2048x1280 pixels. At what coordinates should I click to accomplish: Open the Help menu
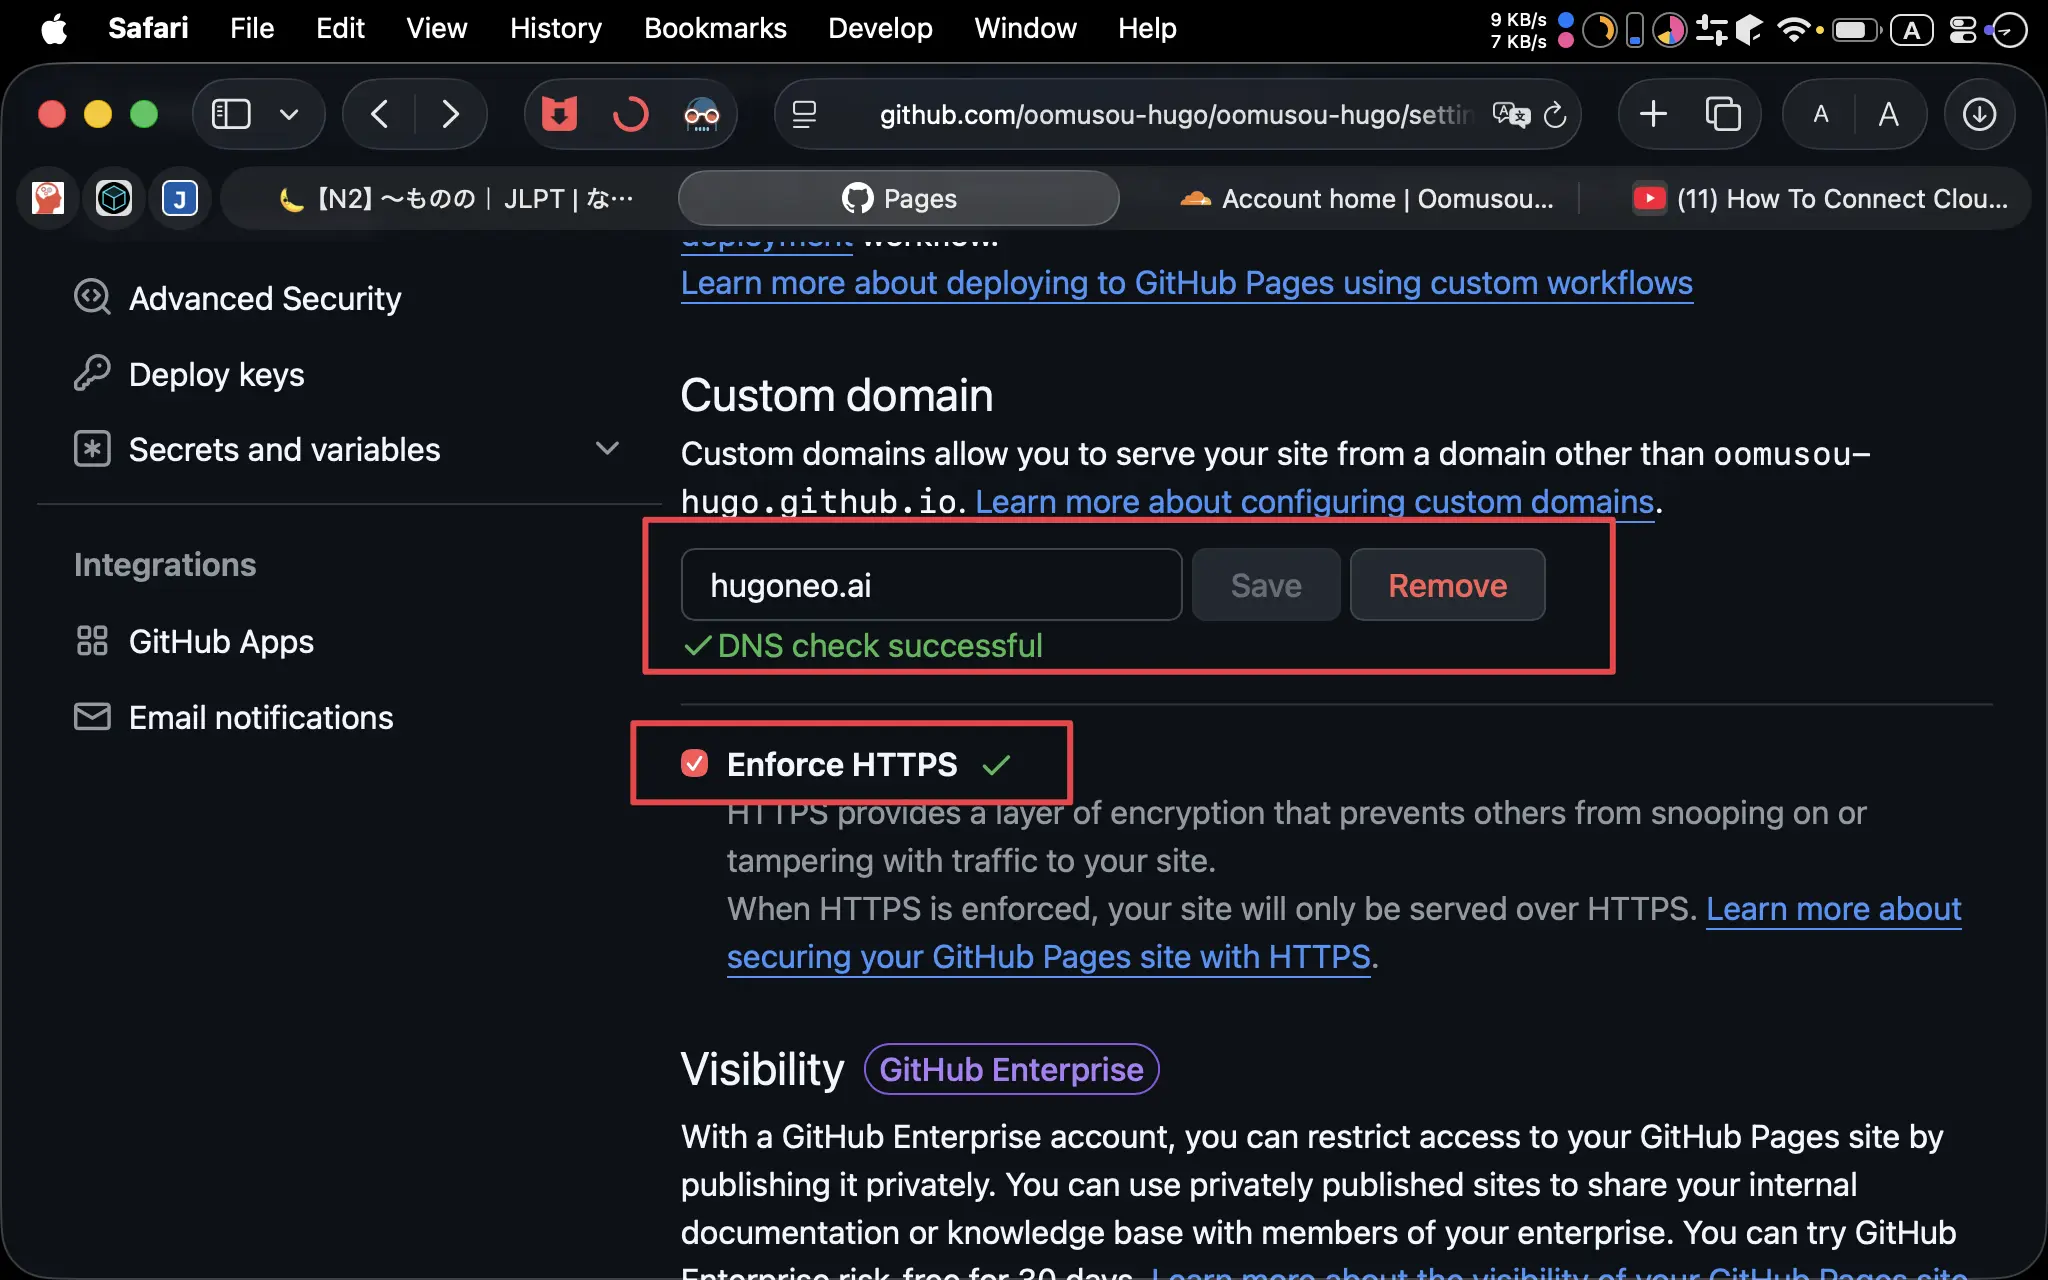click(x=1147, y=28)
